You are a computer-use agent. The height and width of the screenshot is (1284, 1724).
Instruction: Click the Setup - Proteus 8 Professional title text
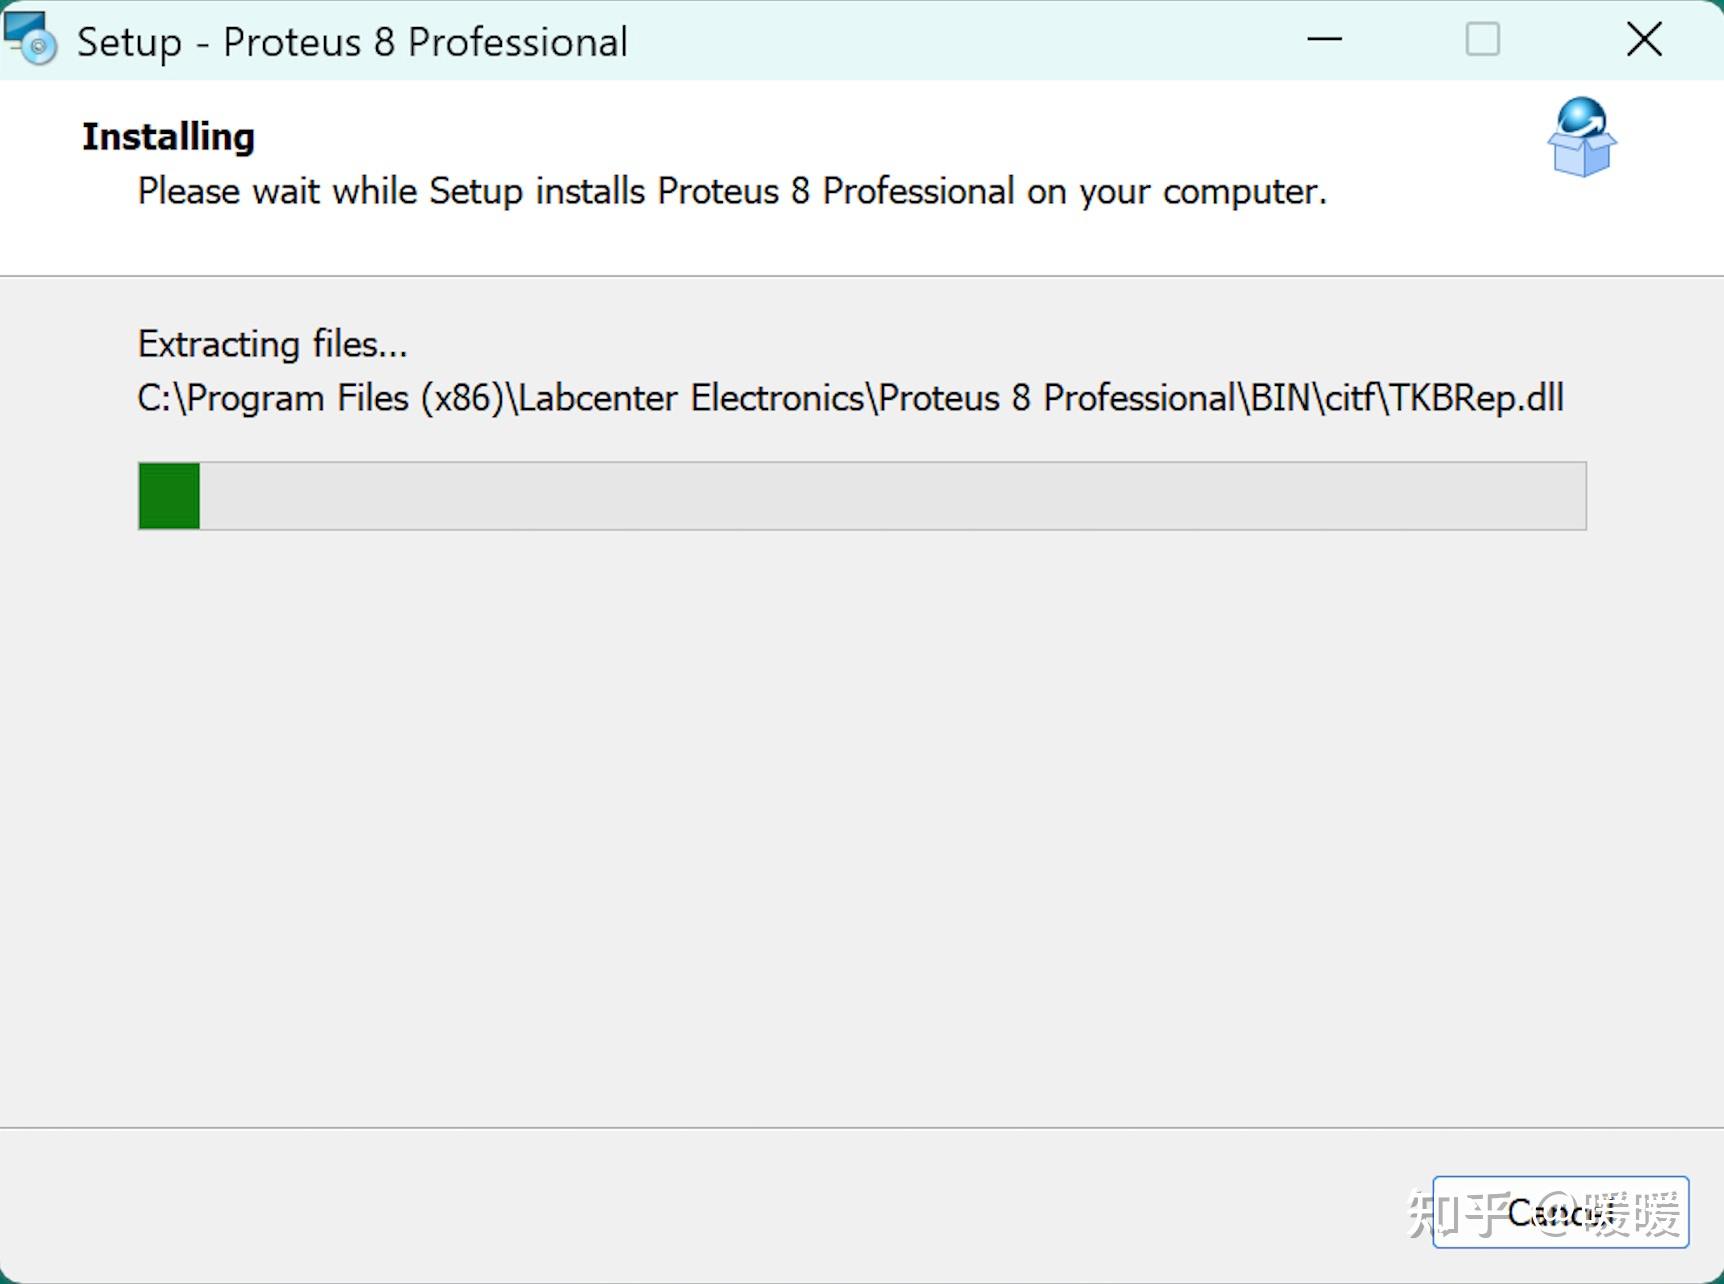pyautogui.click(x=352, y=40)
